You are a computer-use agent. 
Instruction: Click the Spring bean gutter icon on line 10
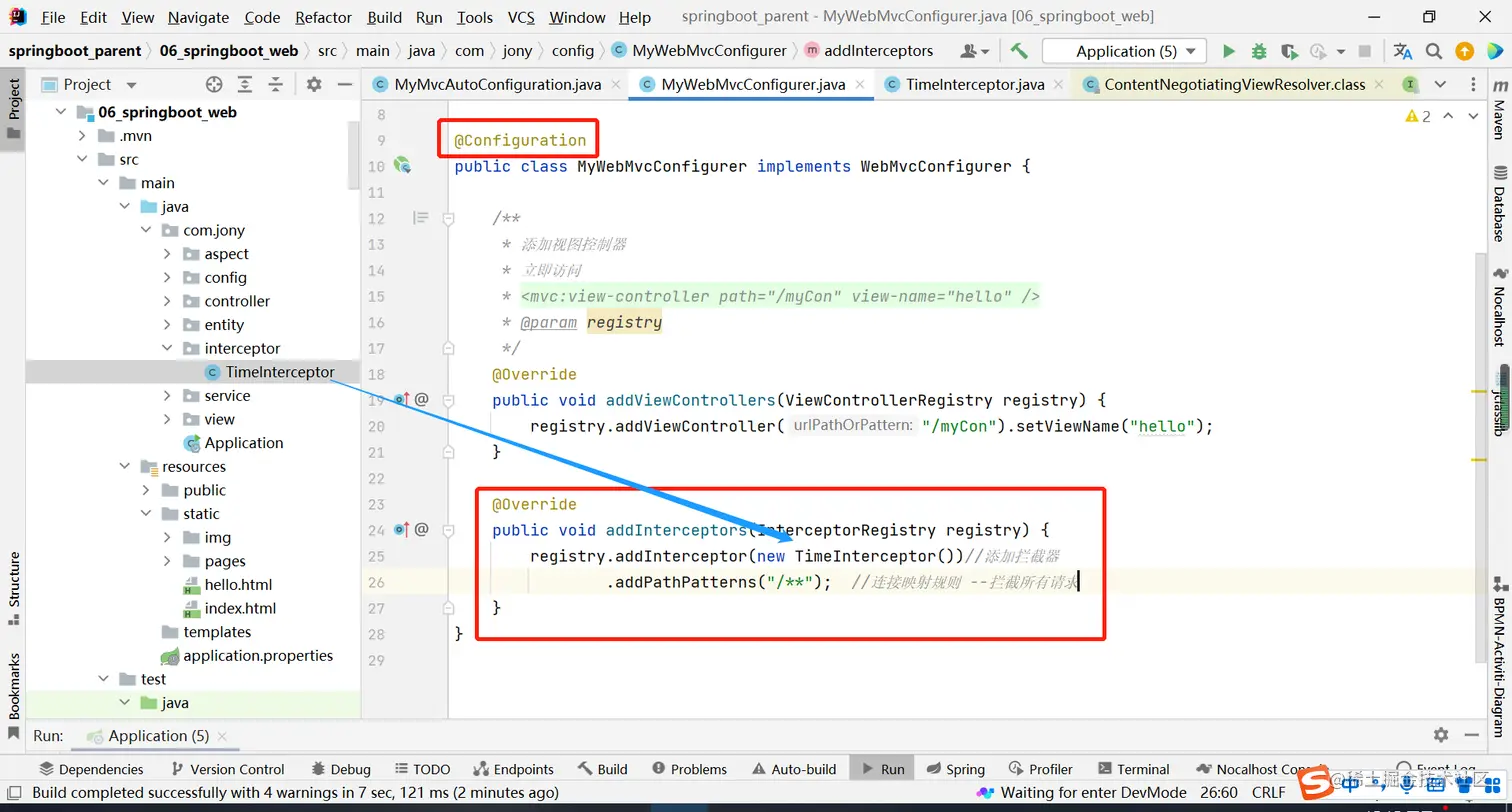click(x=403, y=165)
